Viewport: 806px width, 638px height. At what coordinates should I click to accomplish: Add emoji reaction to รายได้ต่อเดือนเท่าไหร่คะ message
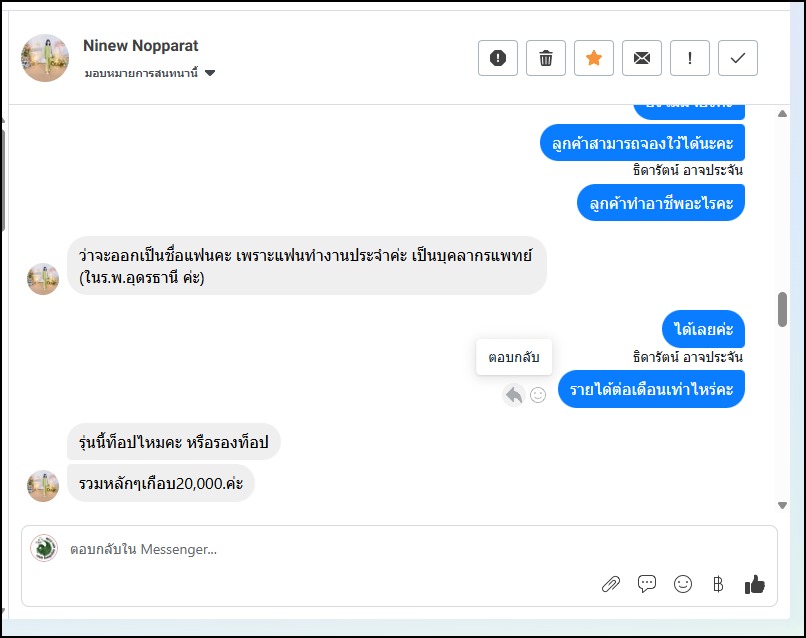[538, 395]
